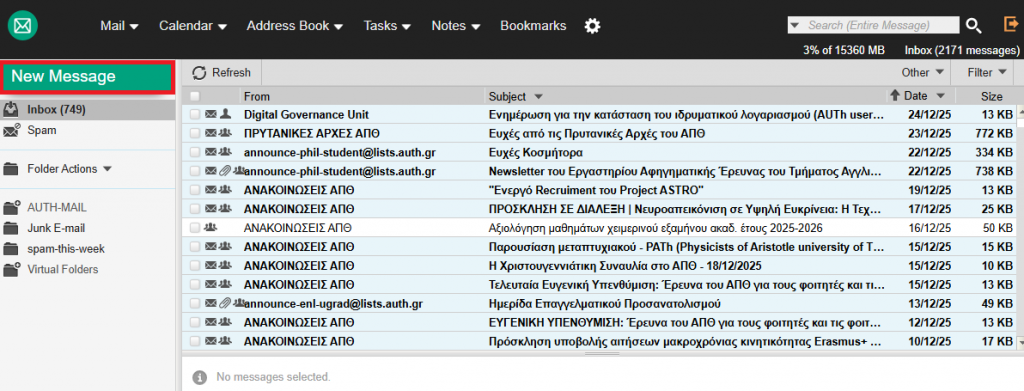Open the Tasks menu
The width and height of the screenshot is (1024, 391).
[387, 26]
